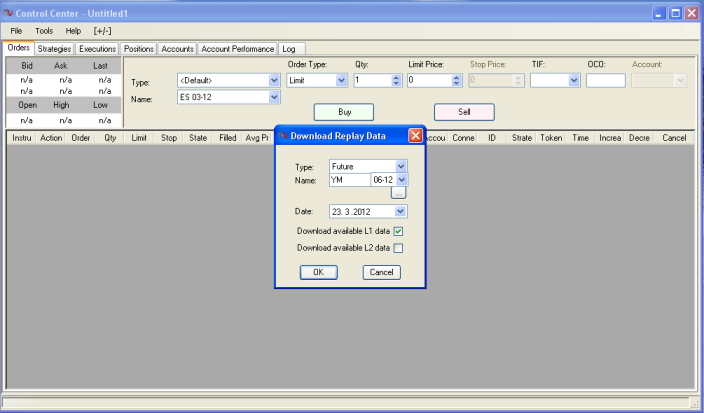Screen dimensions: 704x413
Task: Uncheck Download available L1 data
Action: click(x=398, y=231)
